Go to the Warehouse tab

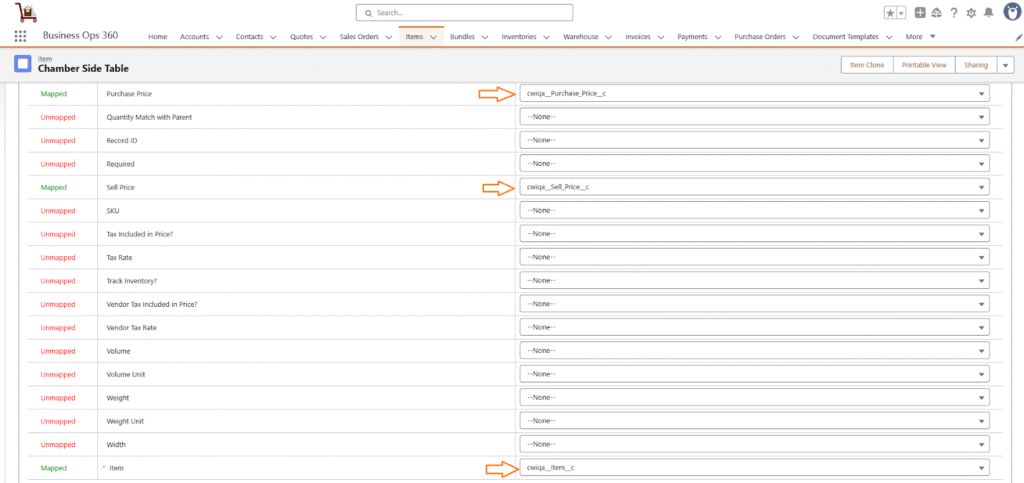(580, 37)
